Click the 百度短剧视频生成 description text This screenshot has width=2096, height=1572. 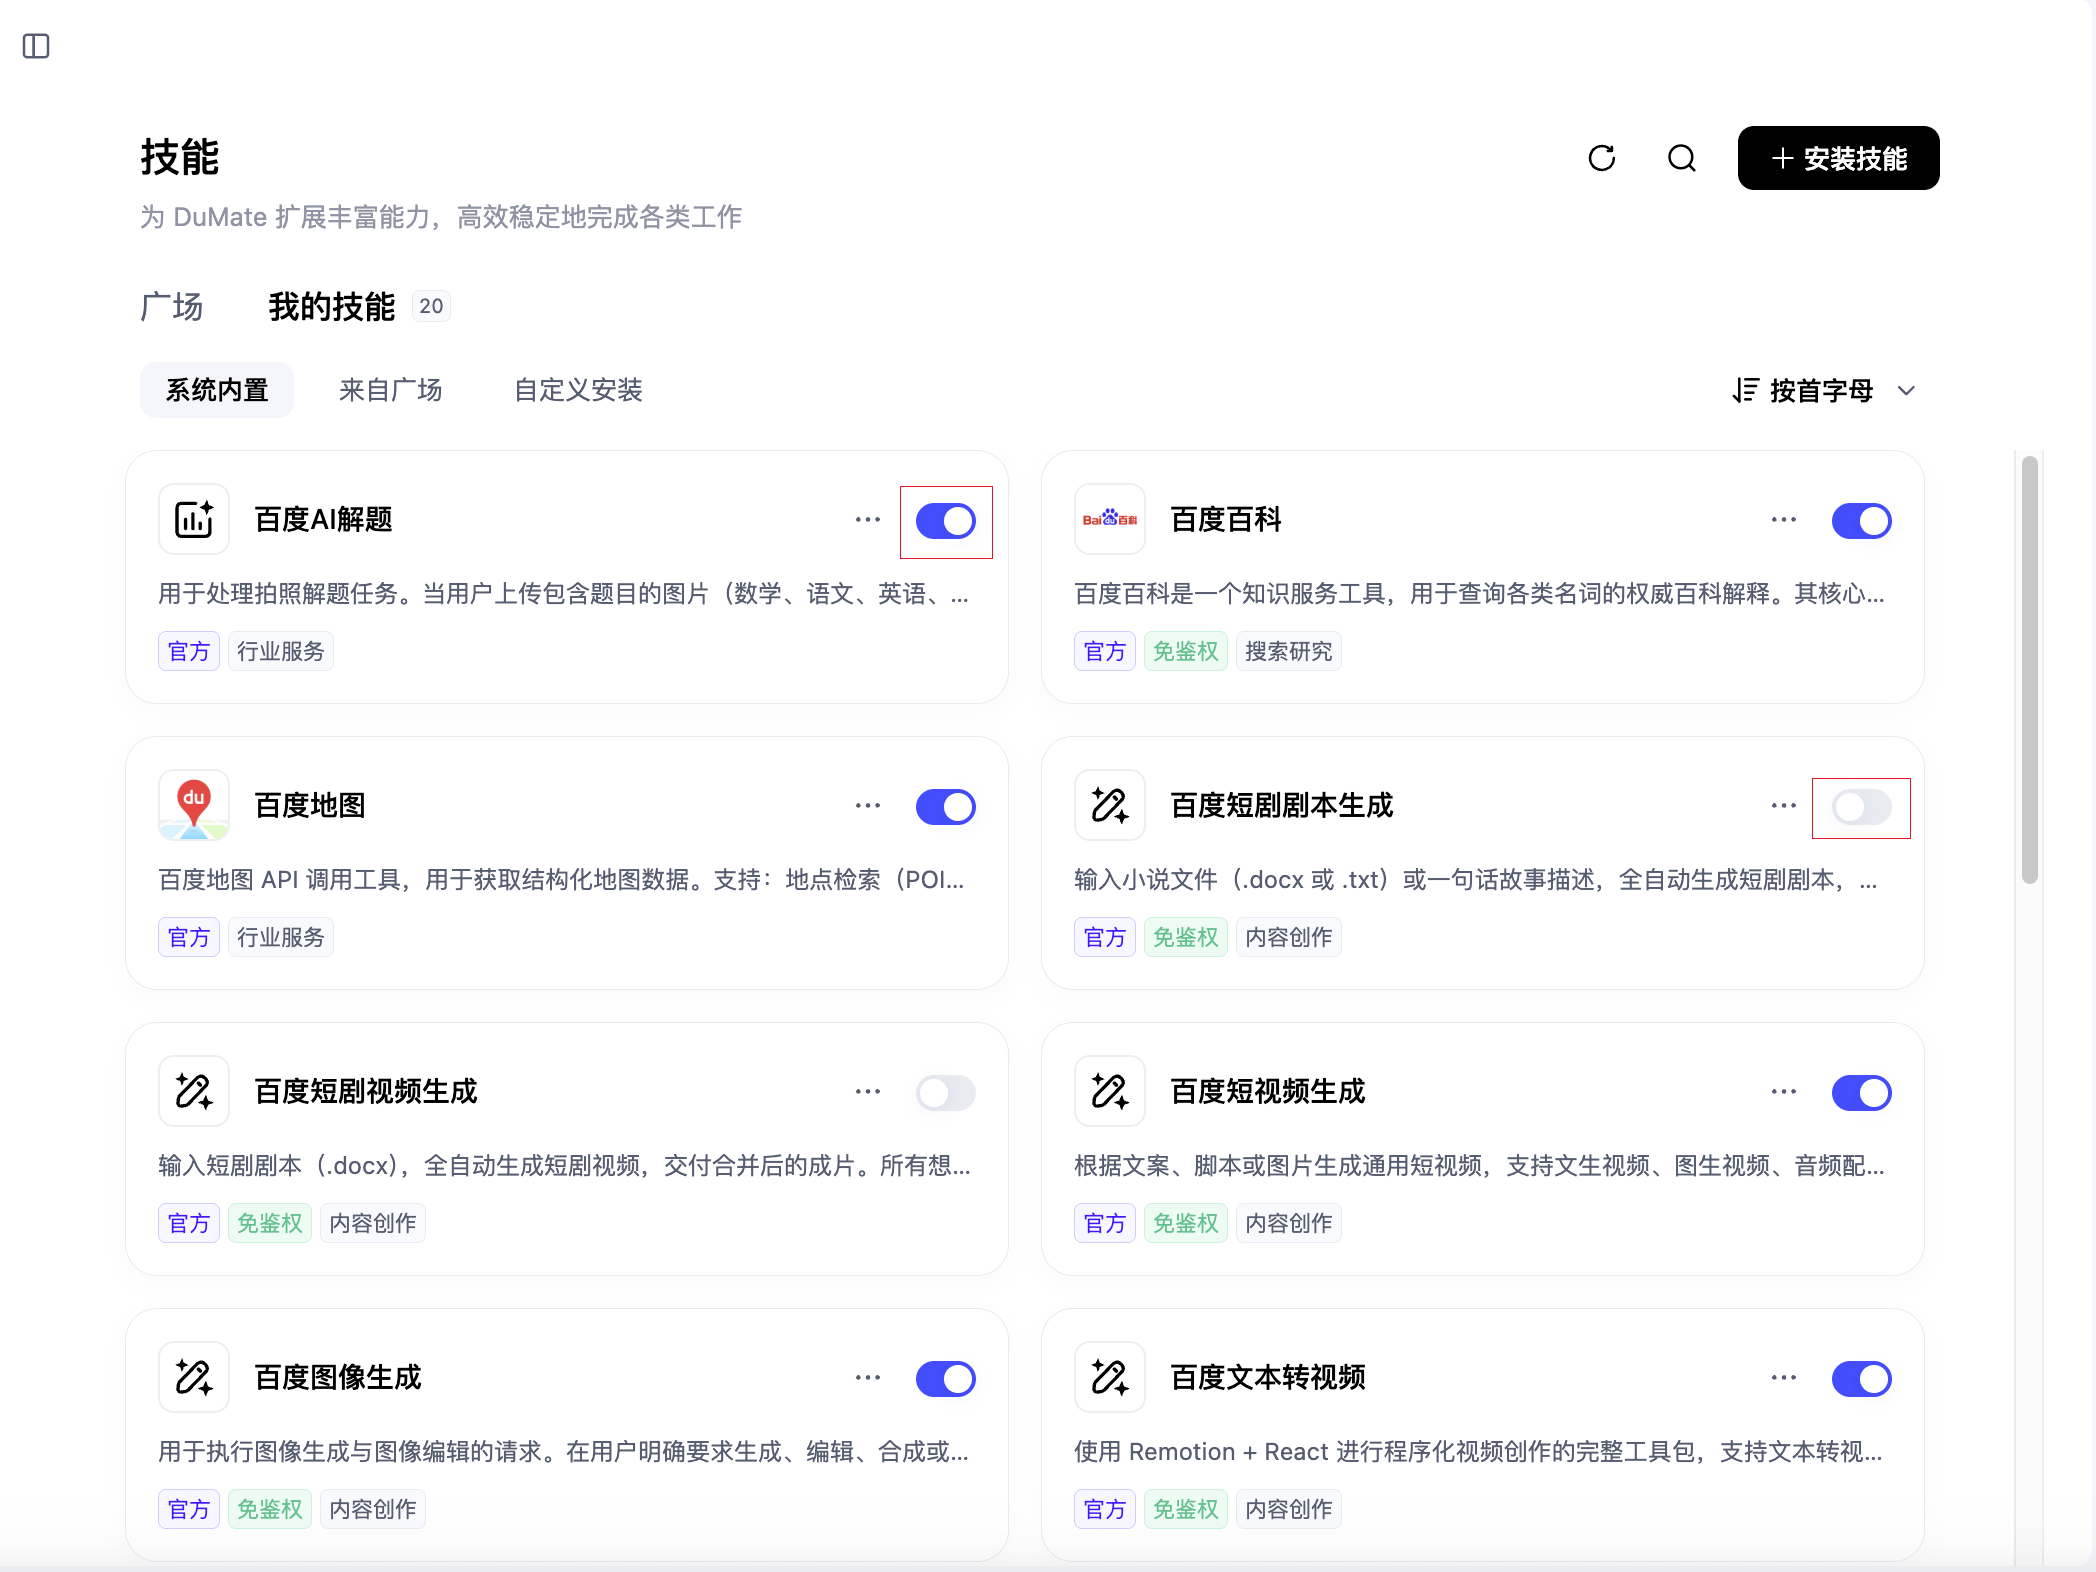564,1166
